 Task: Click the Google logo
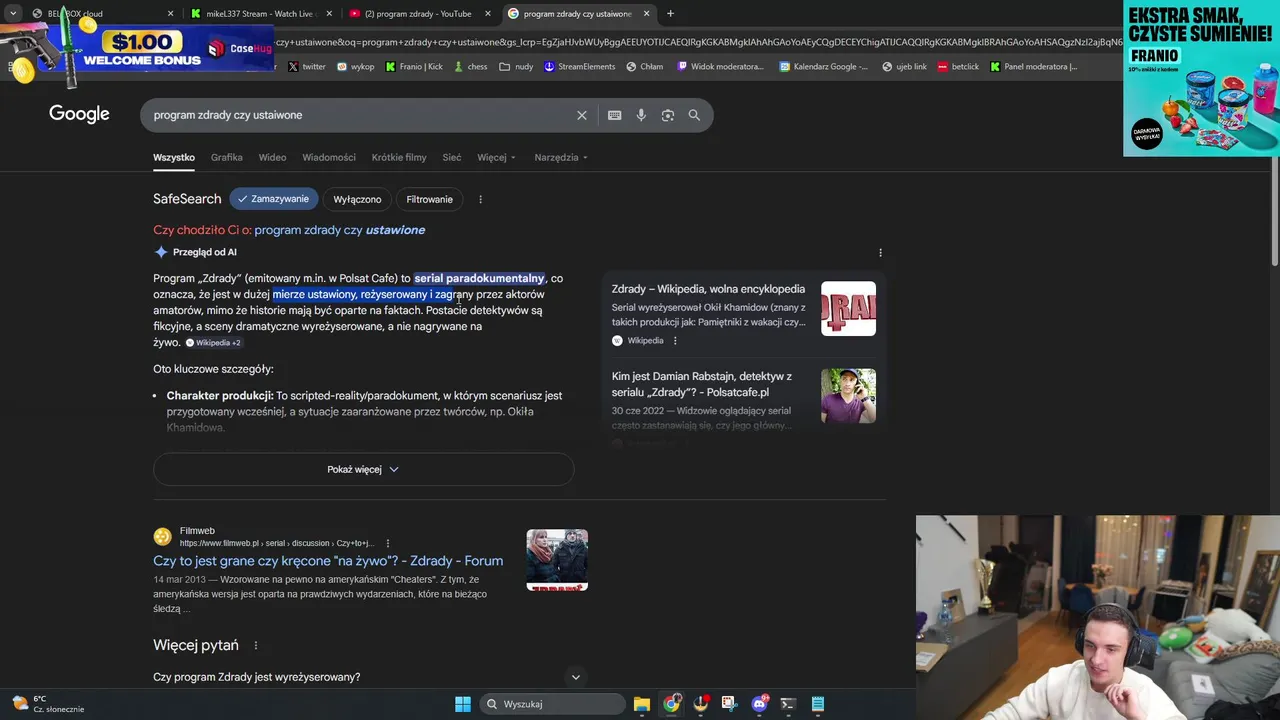[x=79, y=114]
